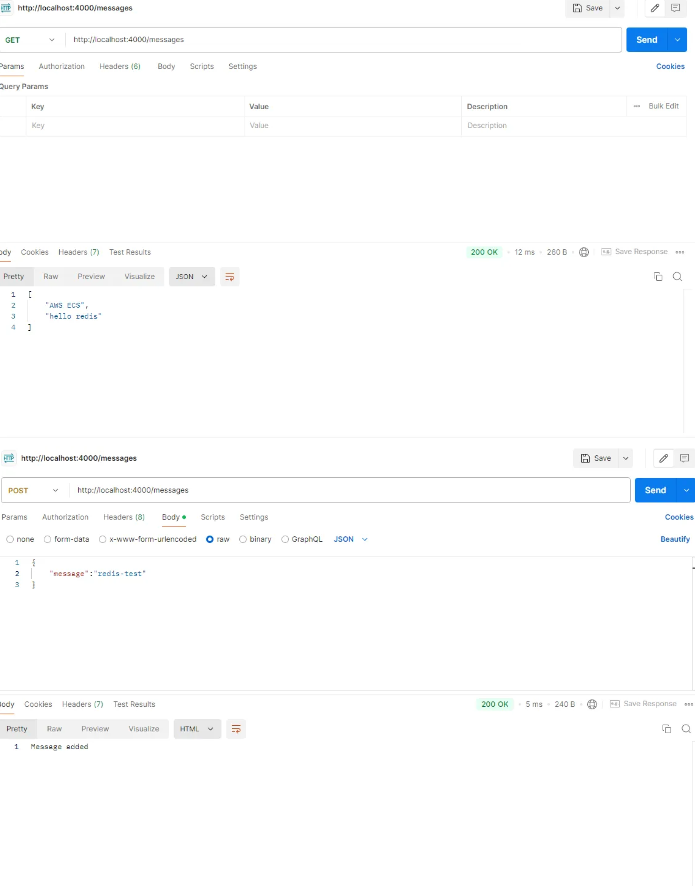Open Headers (7) tab in GET response

(x=78, y=252)
